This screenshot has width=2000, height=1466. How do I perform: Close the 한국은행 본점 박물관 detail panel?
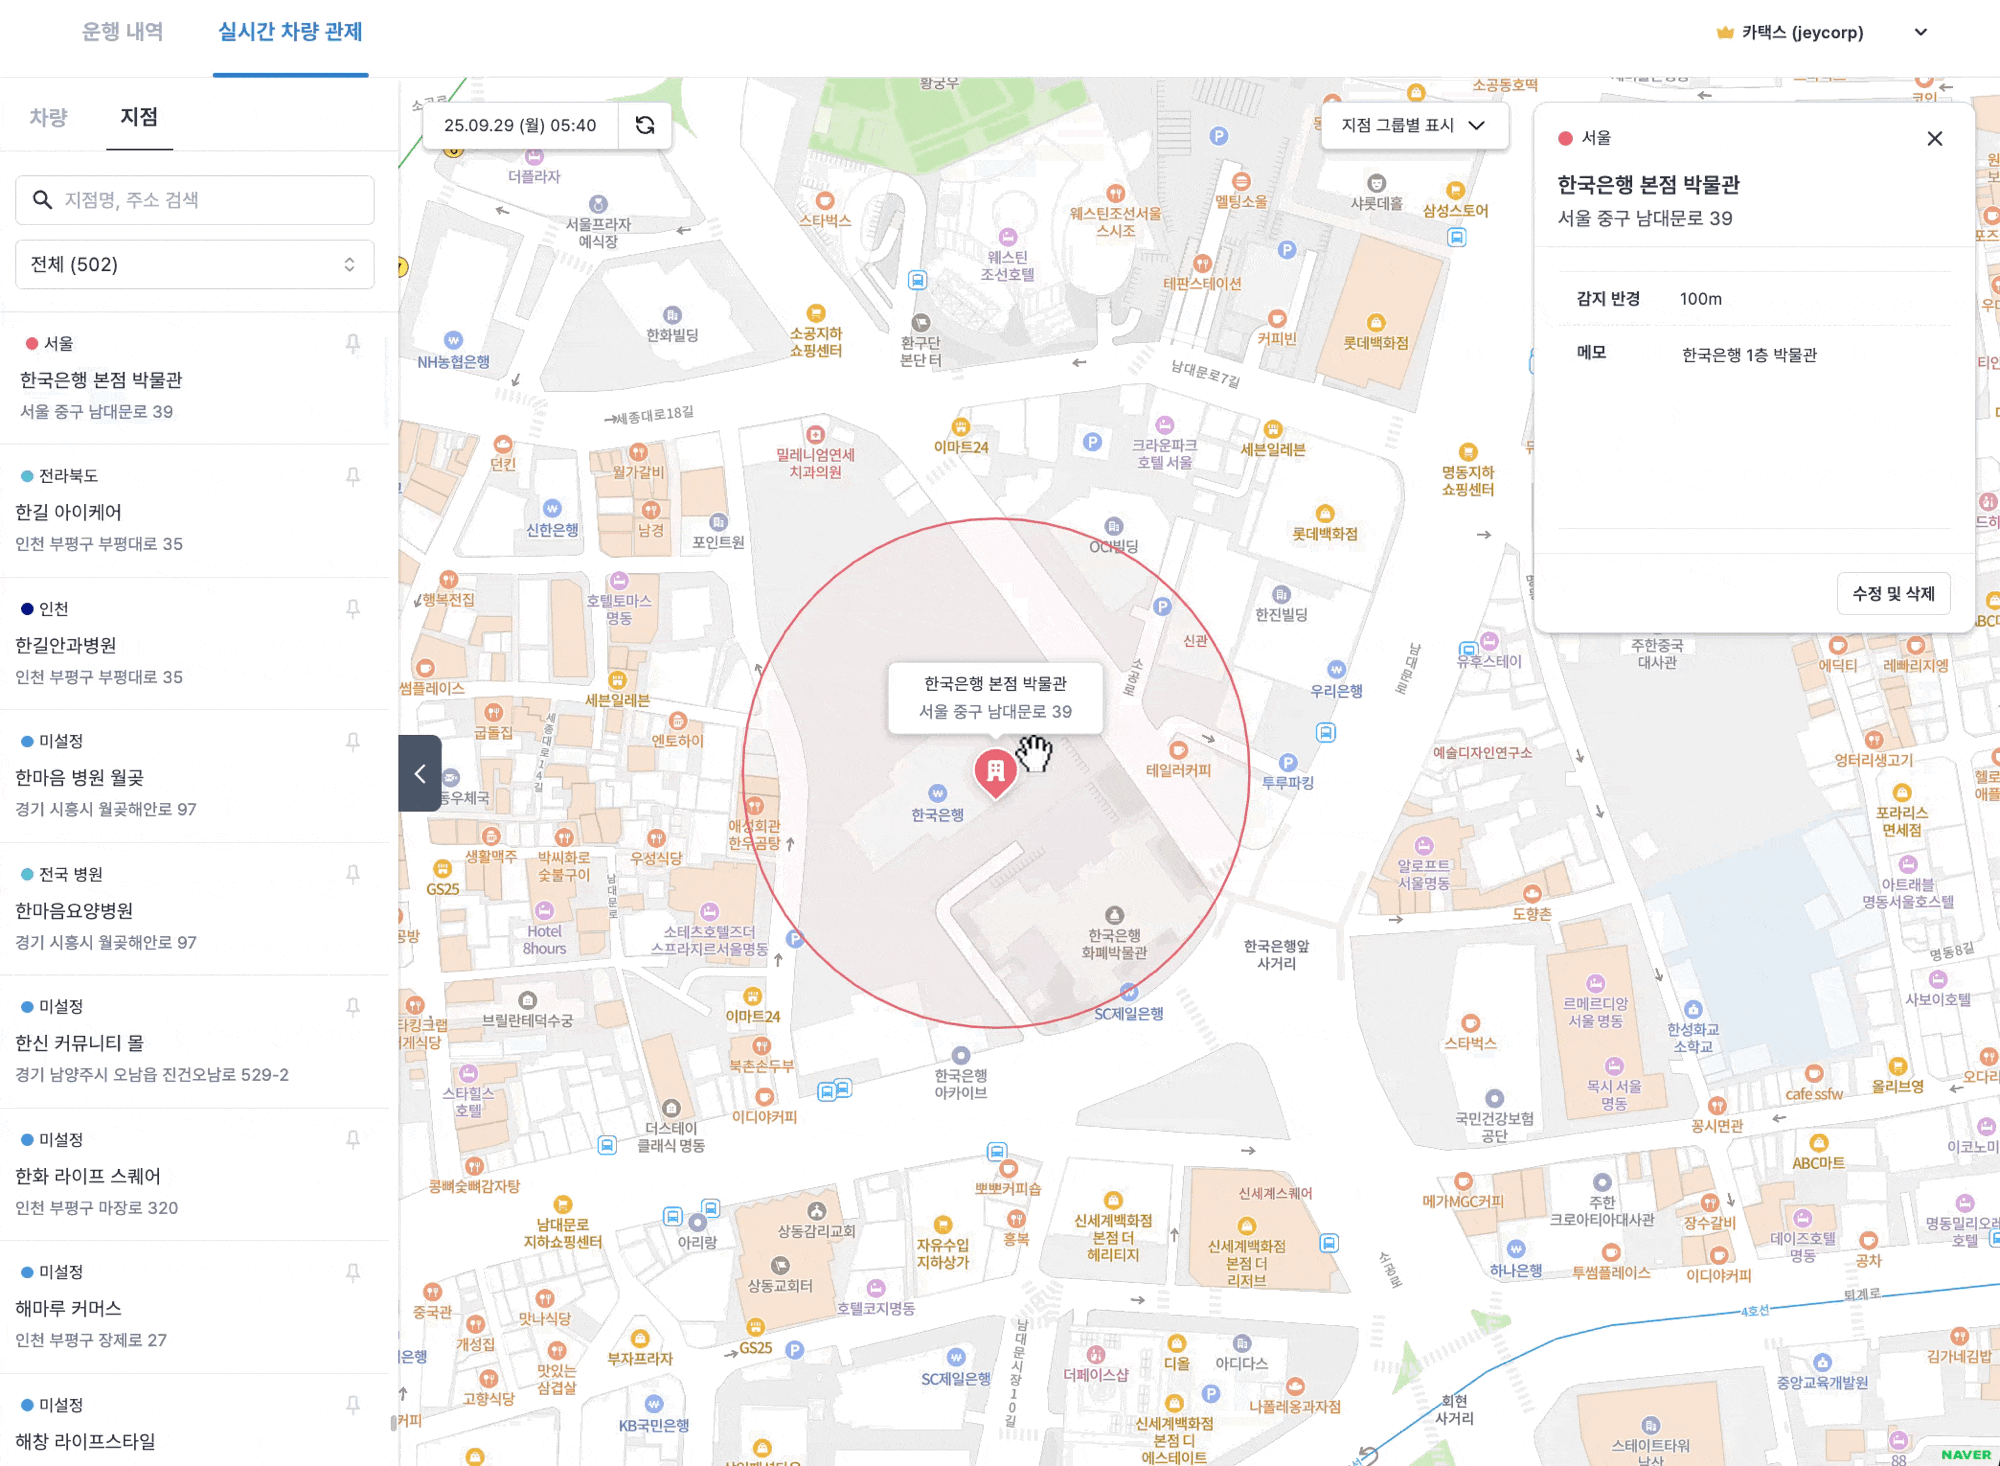1935,139
